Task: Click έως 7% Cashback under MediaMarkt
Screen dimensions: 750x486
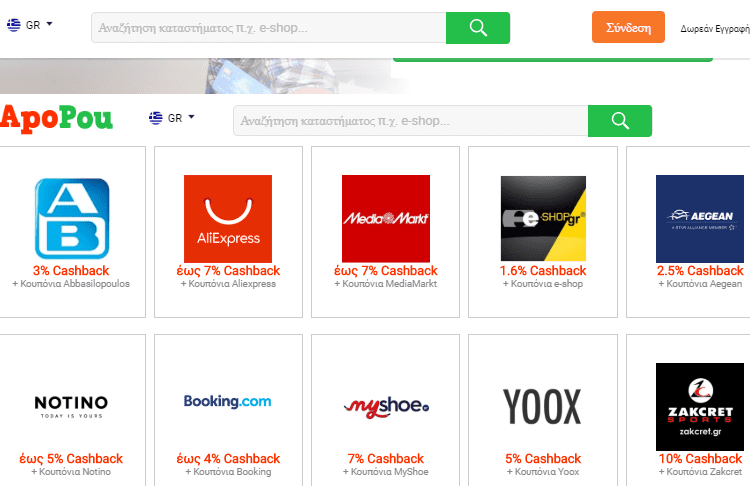Action: pos(386,271)
